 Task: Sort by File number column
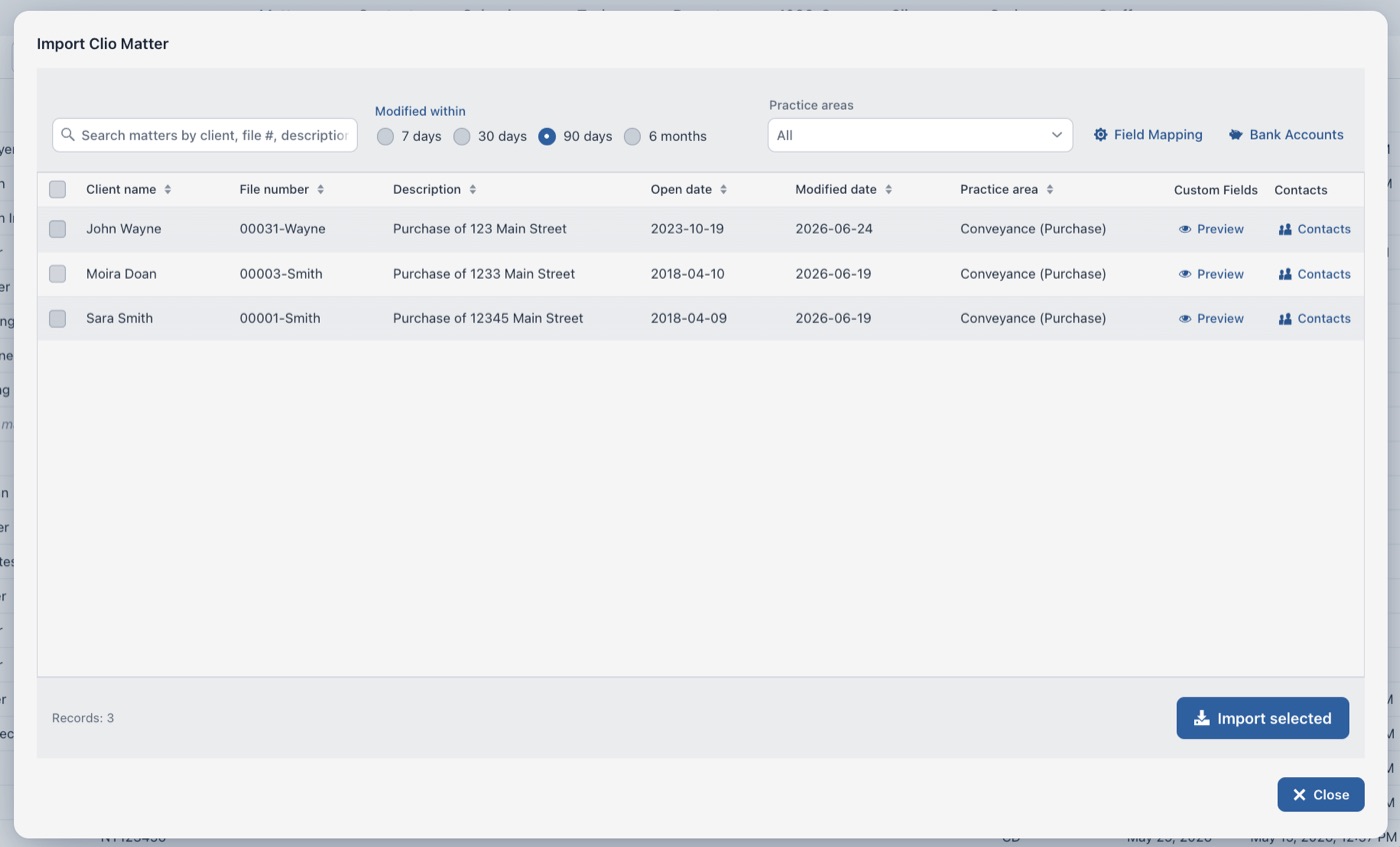[282, 189]
